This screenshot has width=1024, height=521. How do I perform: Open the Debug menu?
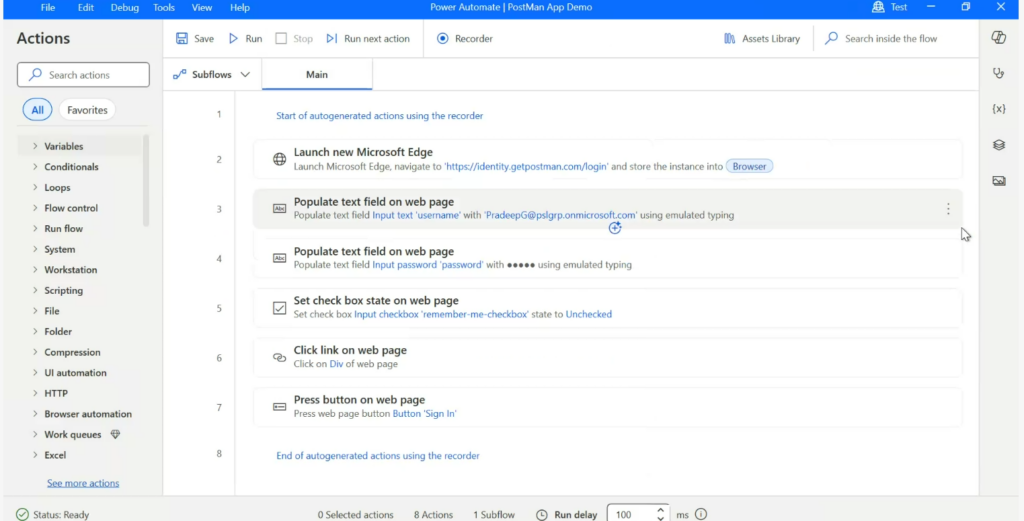(124, 7)
